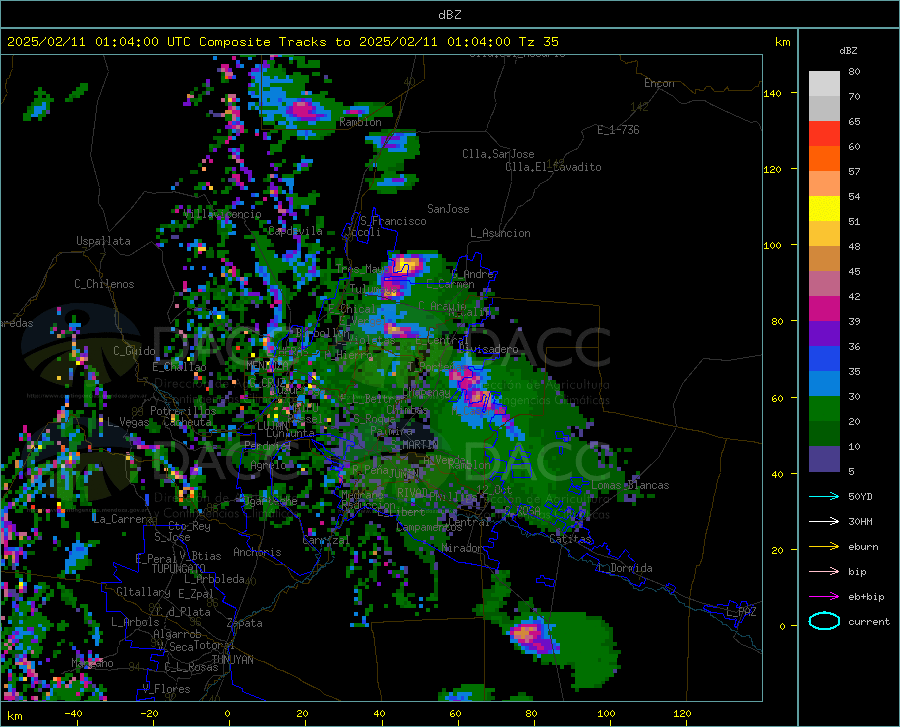The height and width of the screenshot is (727, 900).
Task: Click the L_Vegas location label
Action: (x=128, y=422)
